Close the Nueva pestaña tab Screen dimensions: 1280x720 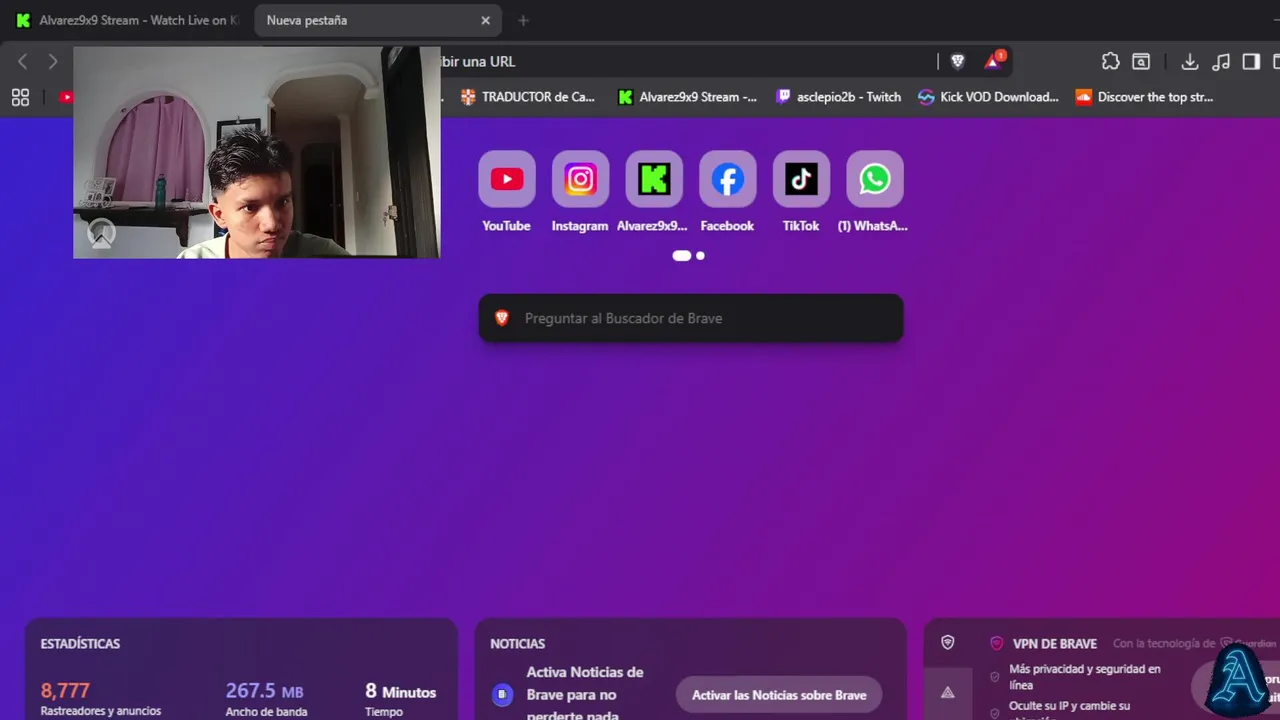point(486,20)
